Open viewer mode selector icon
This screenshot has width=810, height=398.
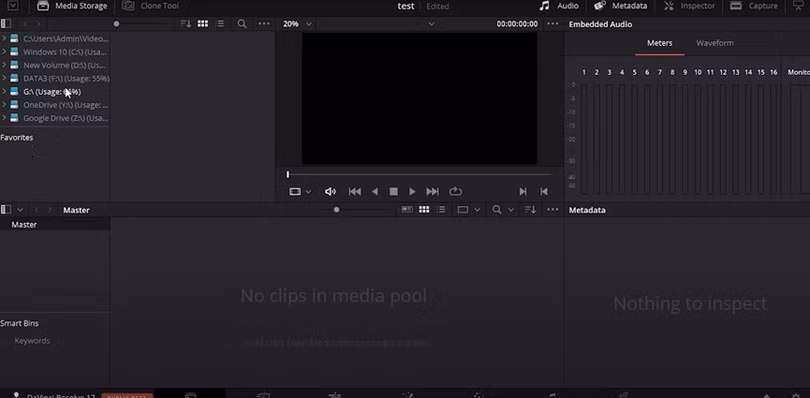(295, 192)
